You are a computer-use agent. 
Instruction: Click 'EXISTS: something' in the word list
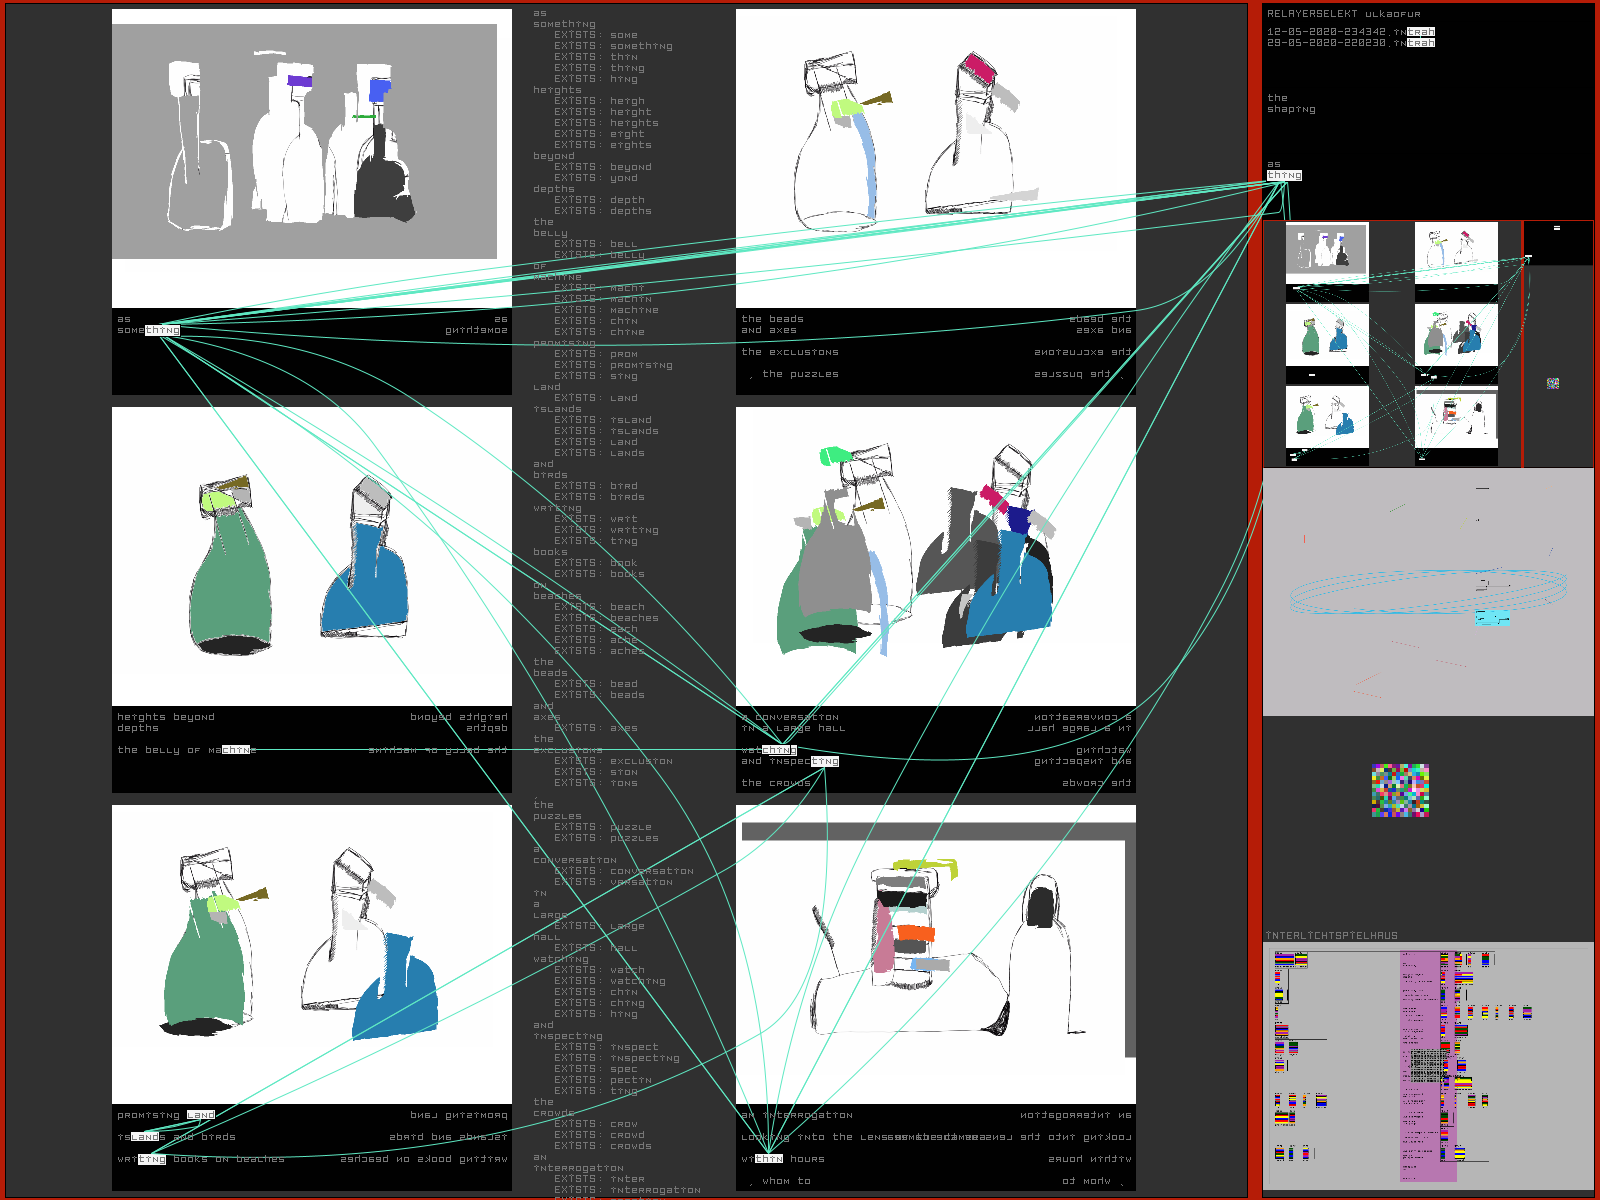[x=613, y=46]
